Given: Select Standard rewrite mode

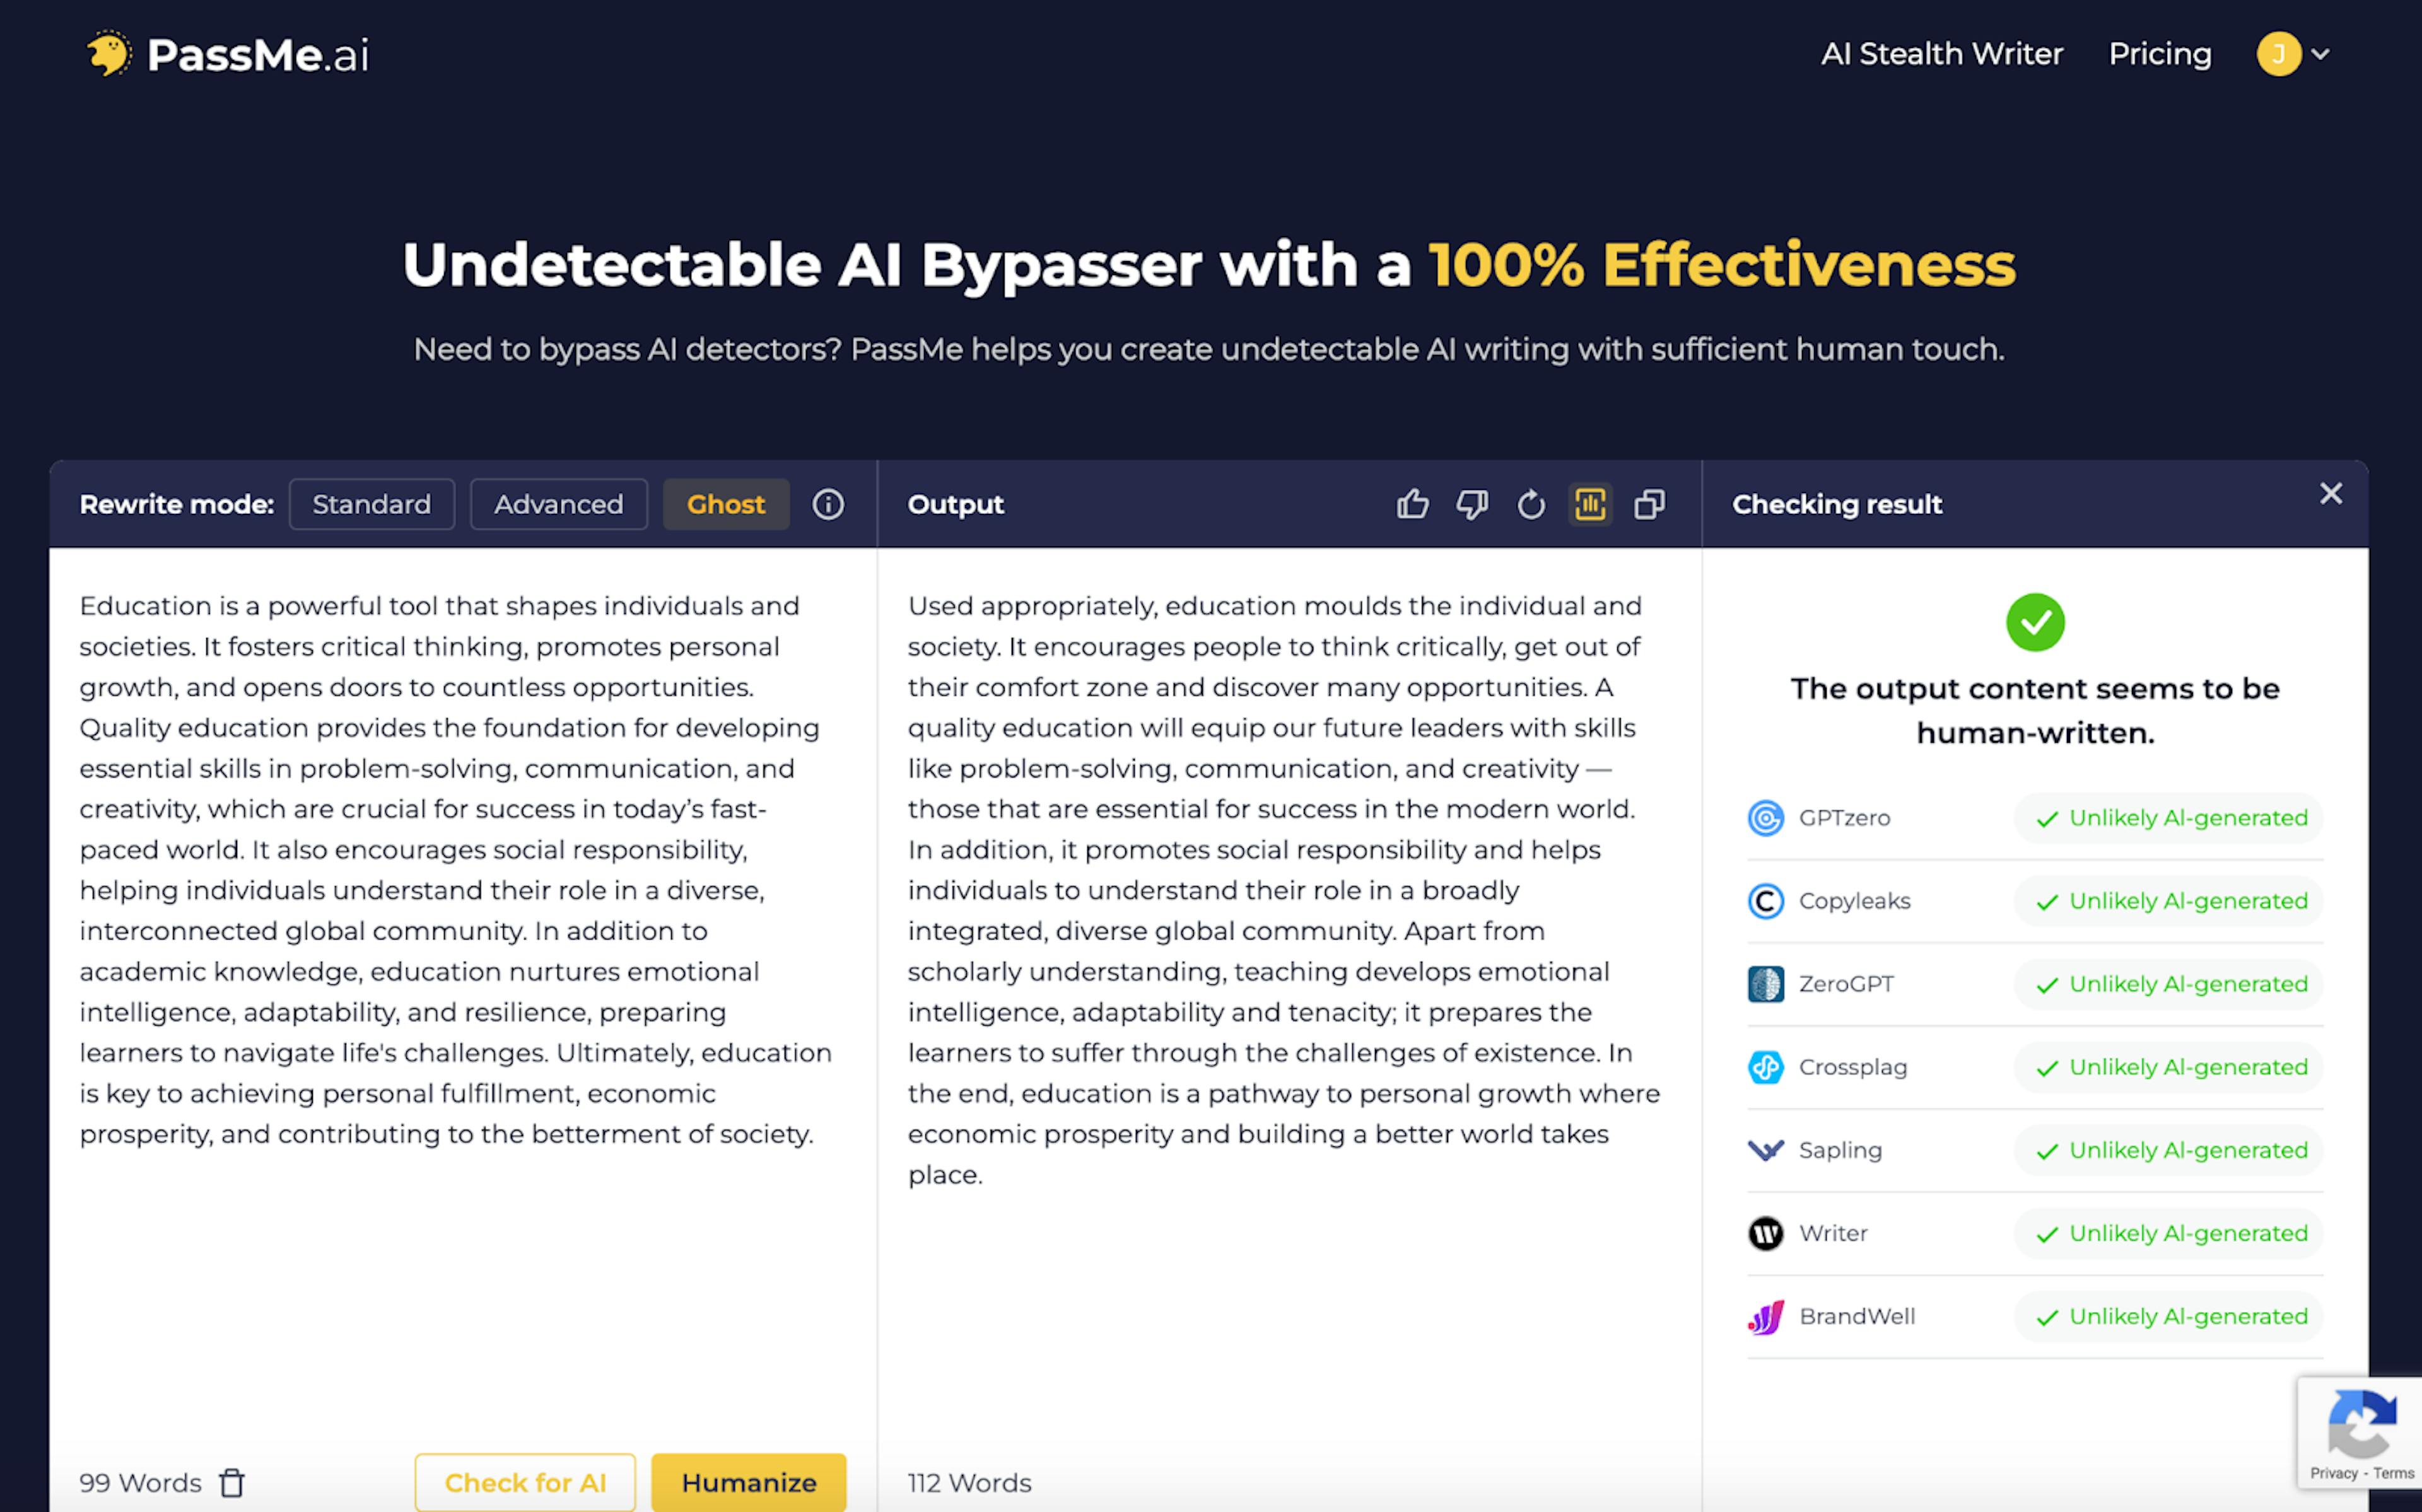Looking at the screenshot, I should click(x=372, y=504).
